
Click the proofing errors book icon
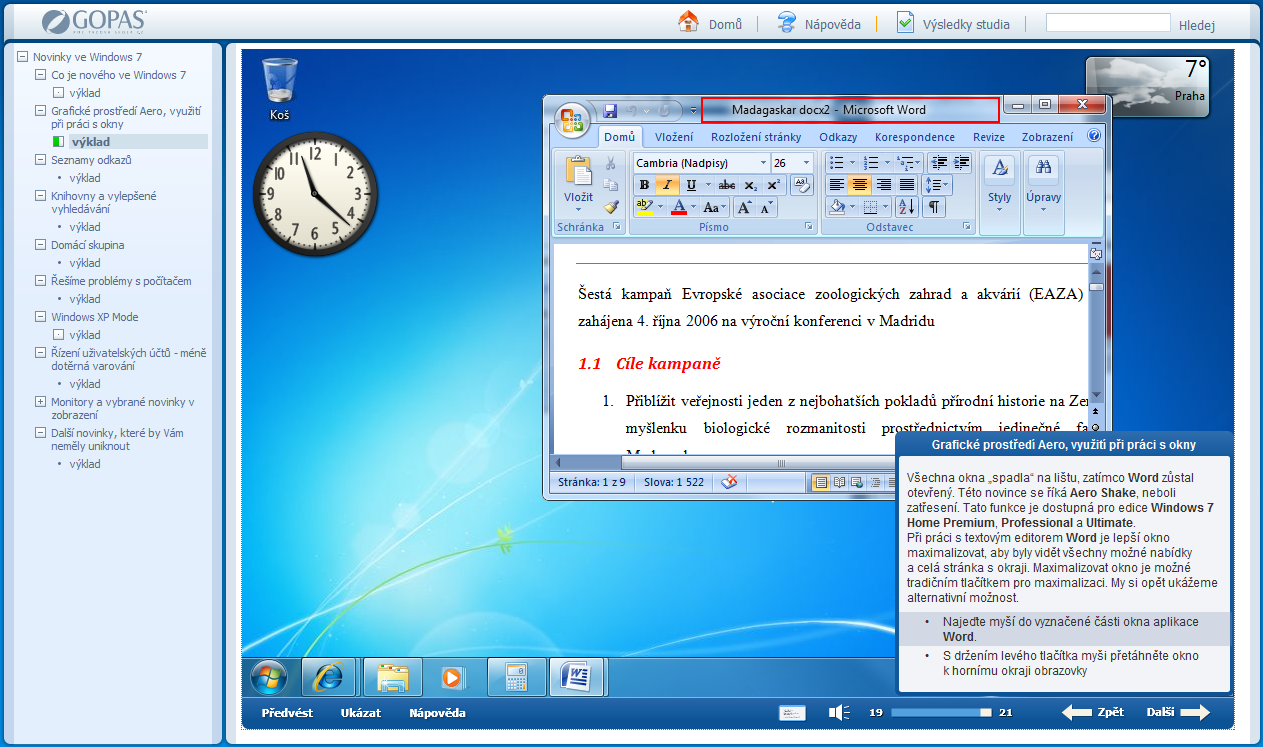730,482
